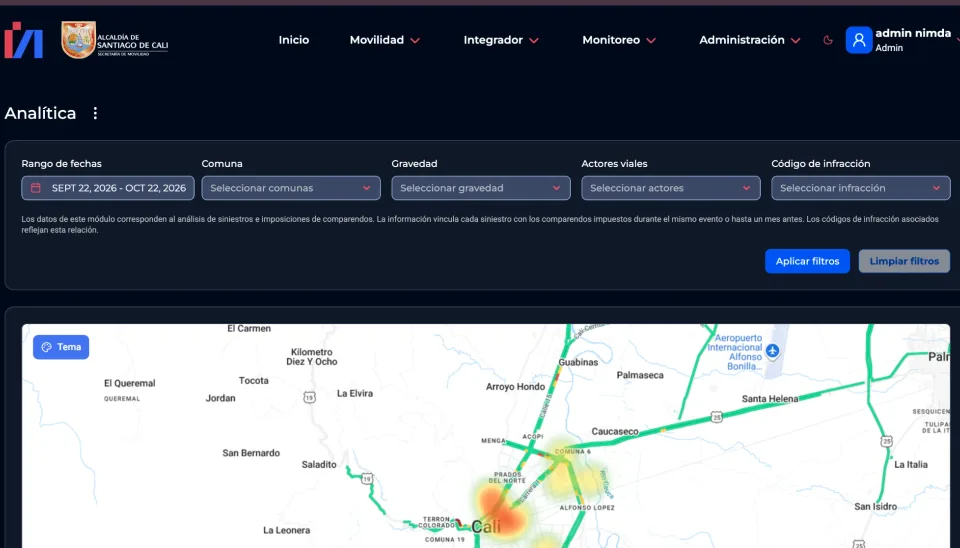Open the Tema map theme button

click(x=61, y=347)
